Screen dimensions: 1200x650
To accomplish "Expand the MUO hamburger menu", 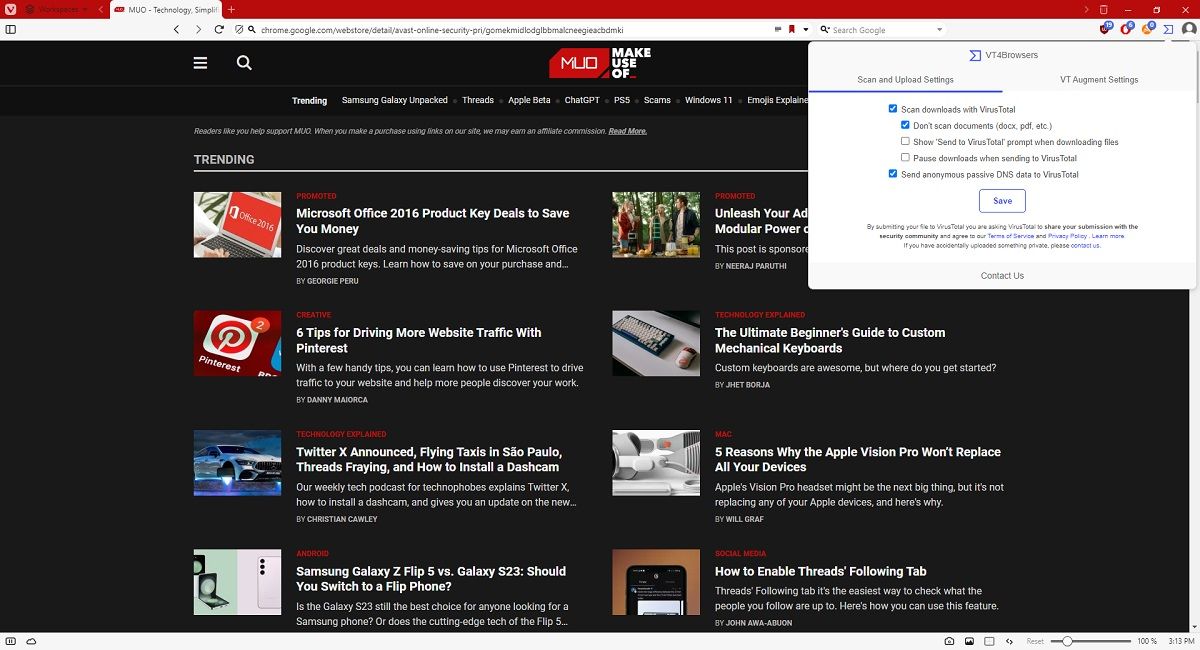I will point(200,62).
